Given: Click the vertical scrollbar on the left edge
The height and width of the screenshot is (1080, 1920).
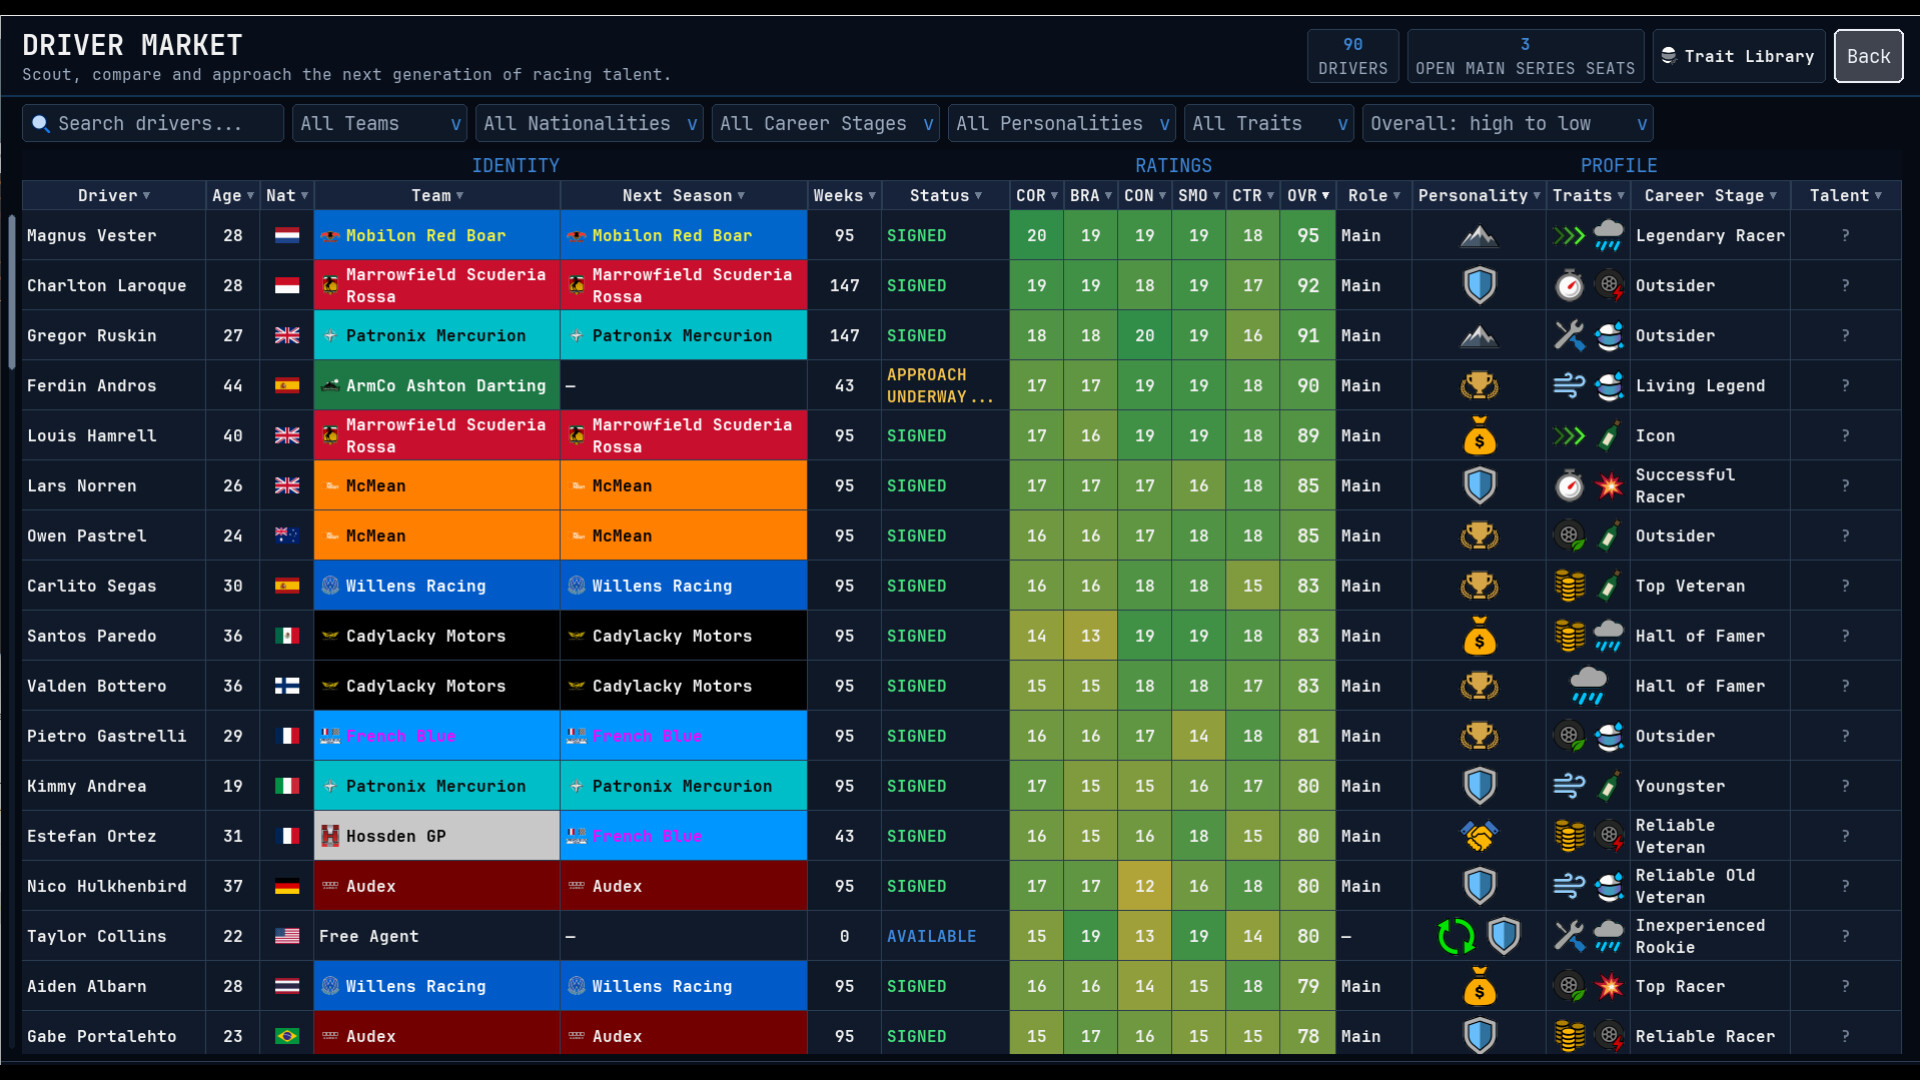Looking at the screenshot, I should (x=12, y=292).
